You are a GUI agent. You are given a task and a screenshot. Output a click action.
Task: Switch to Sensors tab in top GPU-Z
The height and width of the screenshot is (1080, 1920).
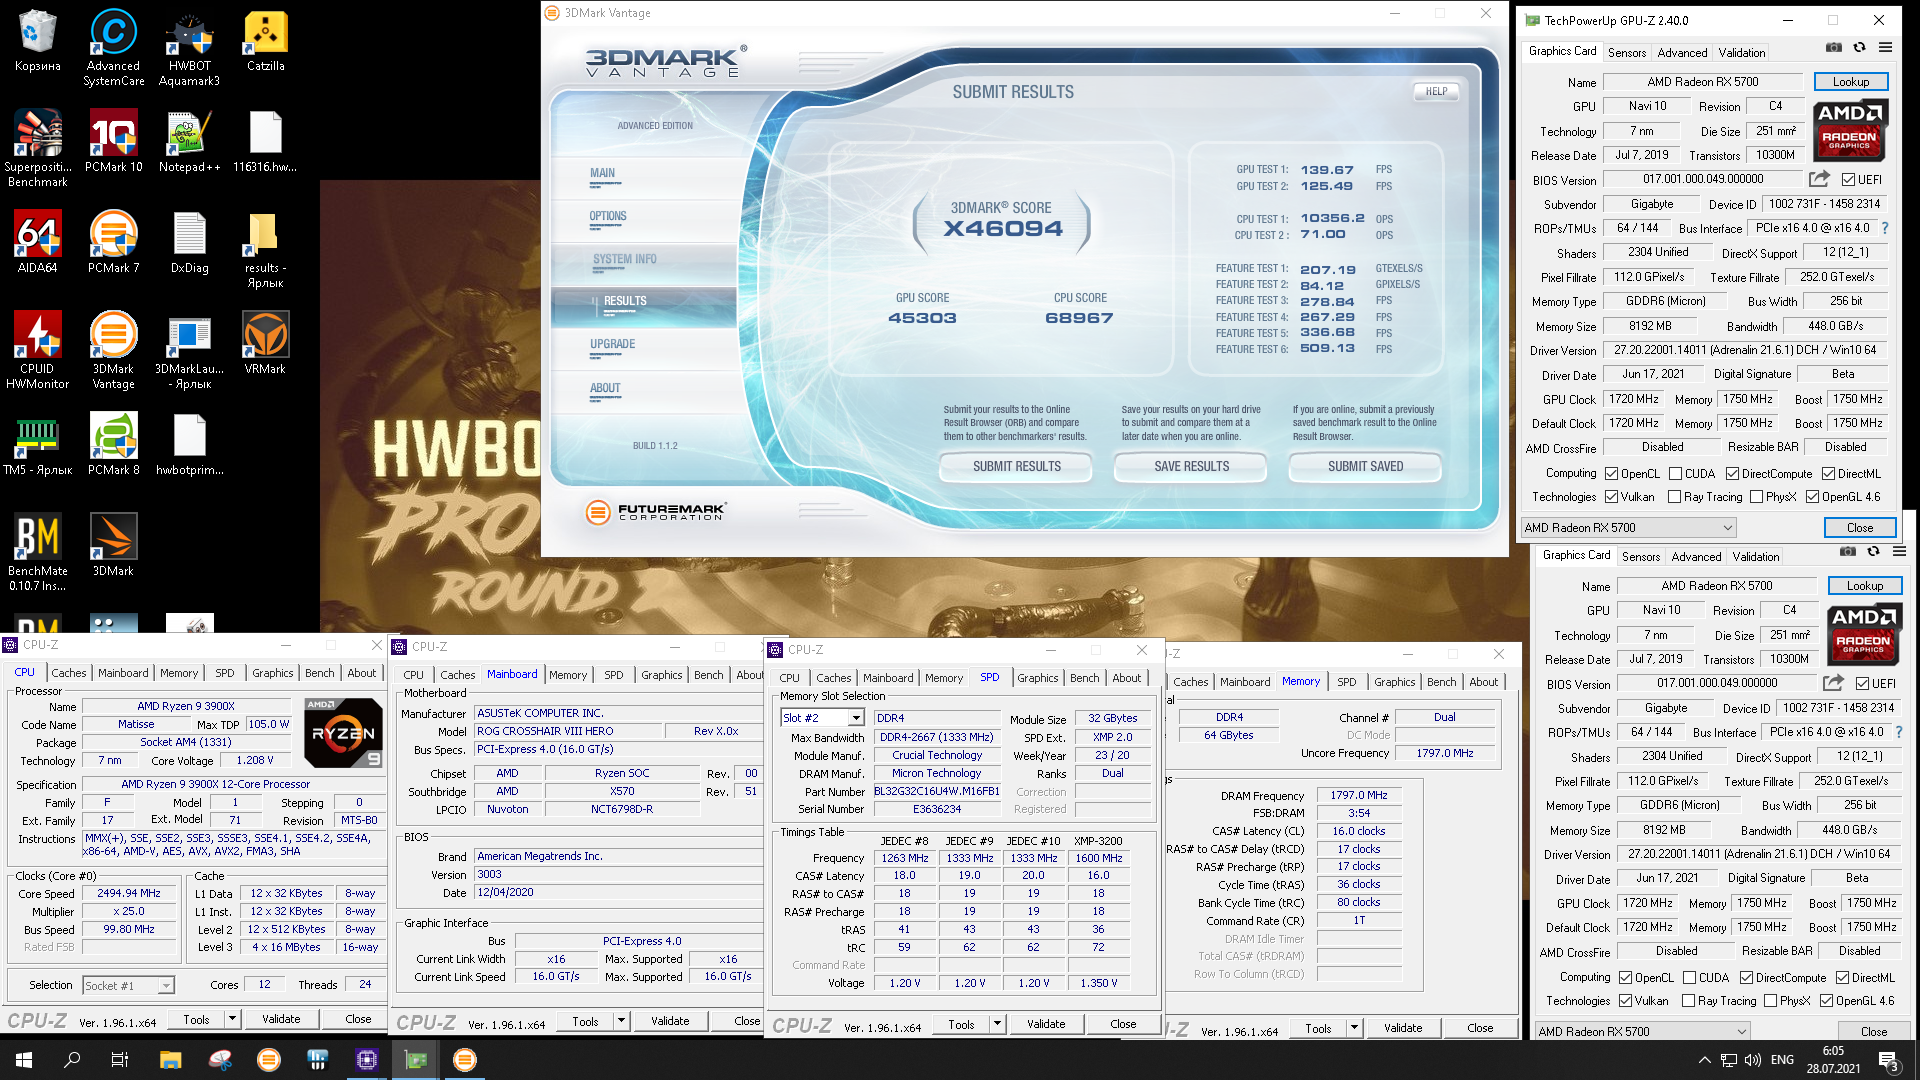click(x=1627, y=53)
